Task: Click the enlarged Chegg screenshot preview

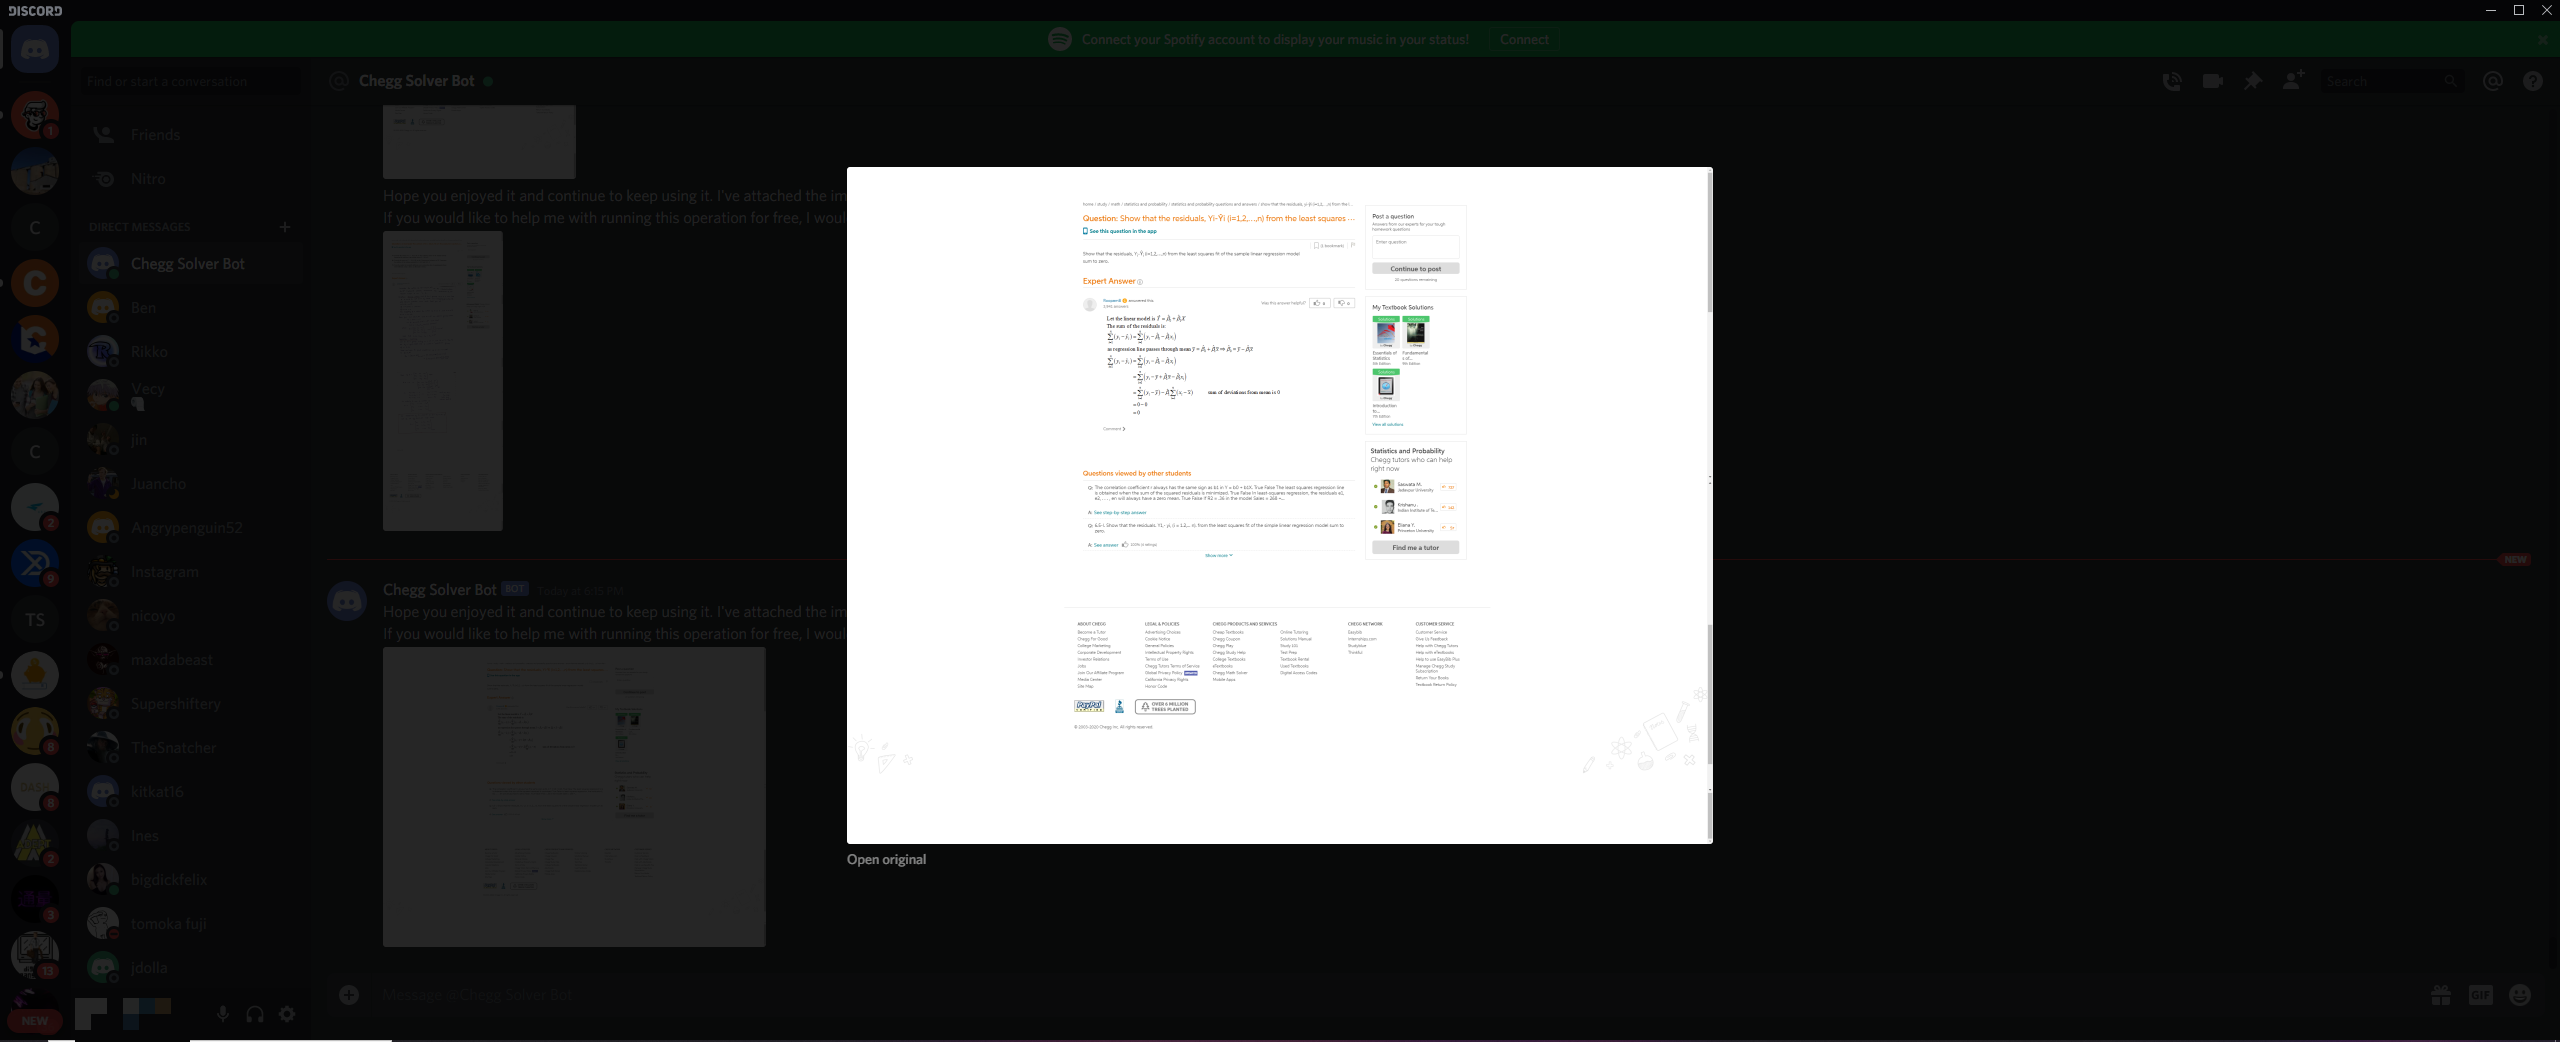Action: 1280,505
